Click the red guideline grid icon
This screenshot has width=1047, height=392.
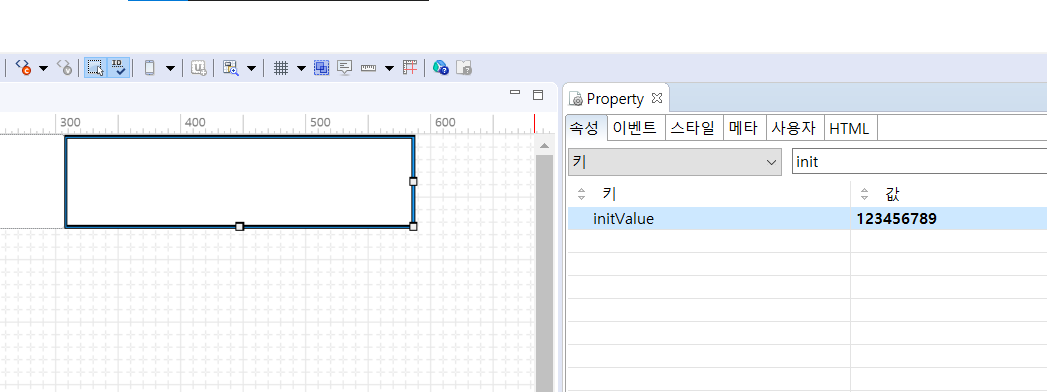410,67
